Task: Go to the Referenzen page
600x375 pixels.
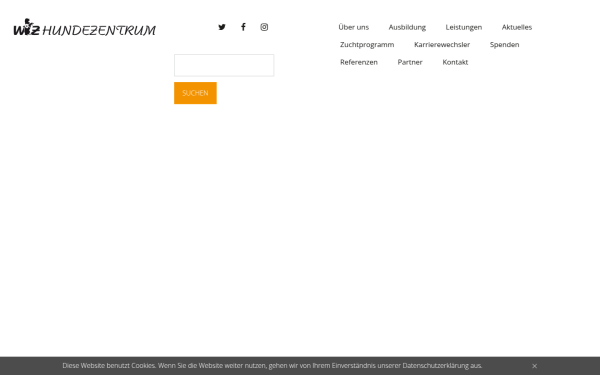Action: coord(359,62)
